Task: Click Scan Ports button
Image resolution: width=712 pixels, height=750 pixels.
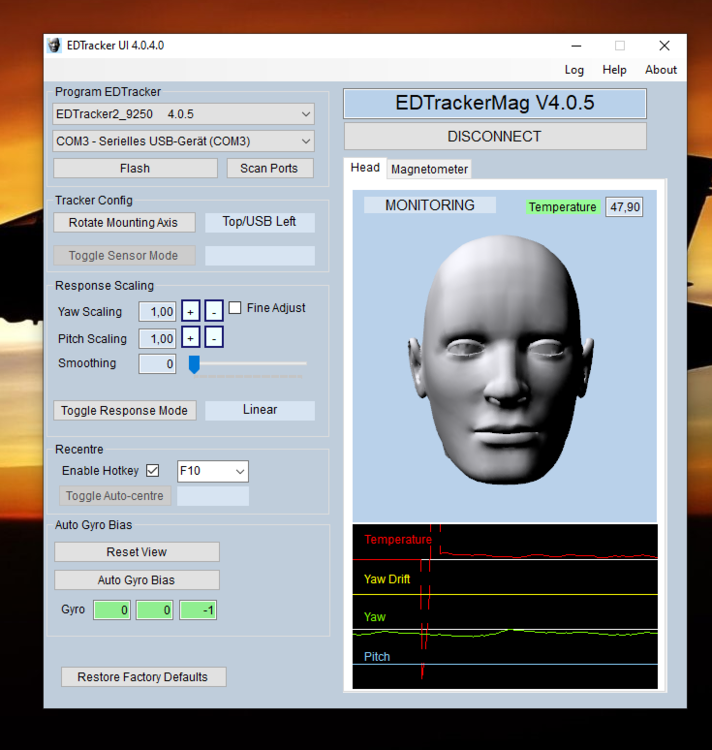Action: click(x=269, y=168)
